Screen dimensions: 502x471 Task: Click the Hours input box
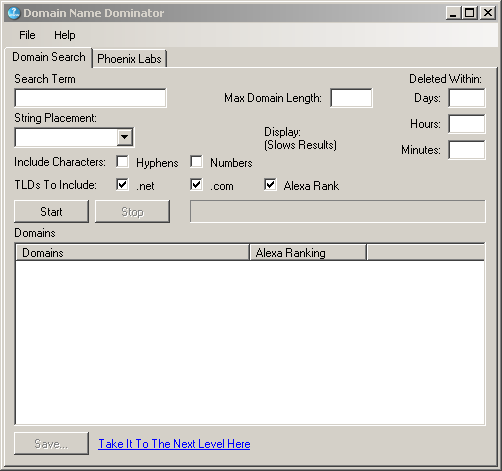tap(467, 124)
